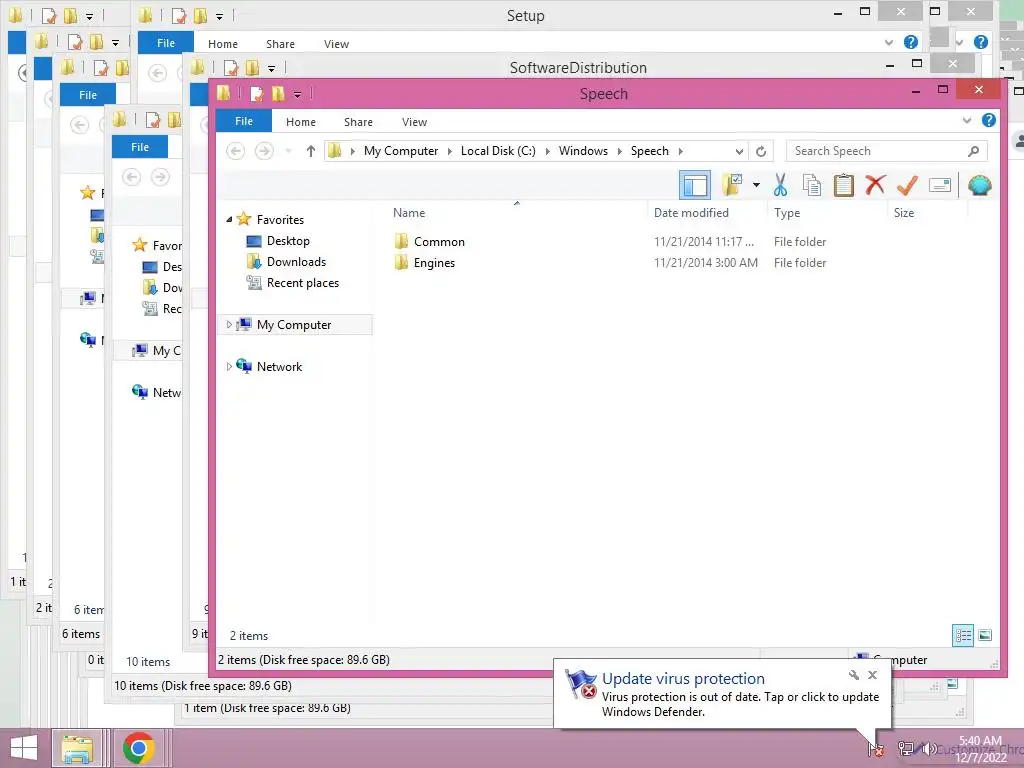Image resolution: width=1024 pixels, height=768 pixels.
Task: Open the View tab in Setup window
Action: click(x=336, y=44)
